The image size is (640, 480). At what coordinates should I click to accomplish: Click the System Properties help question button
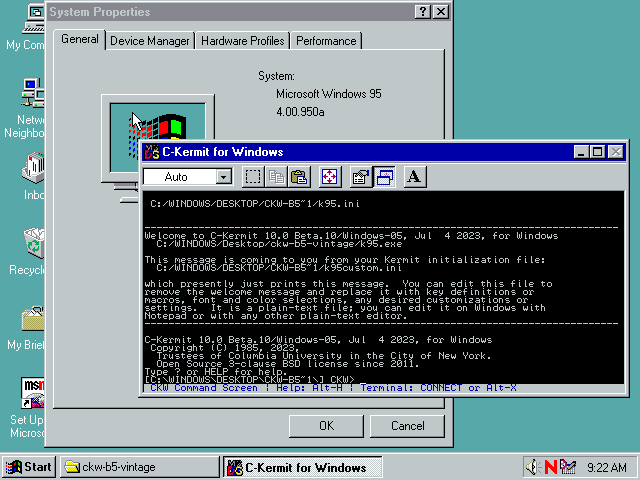(x=423, y=12)
